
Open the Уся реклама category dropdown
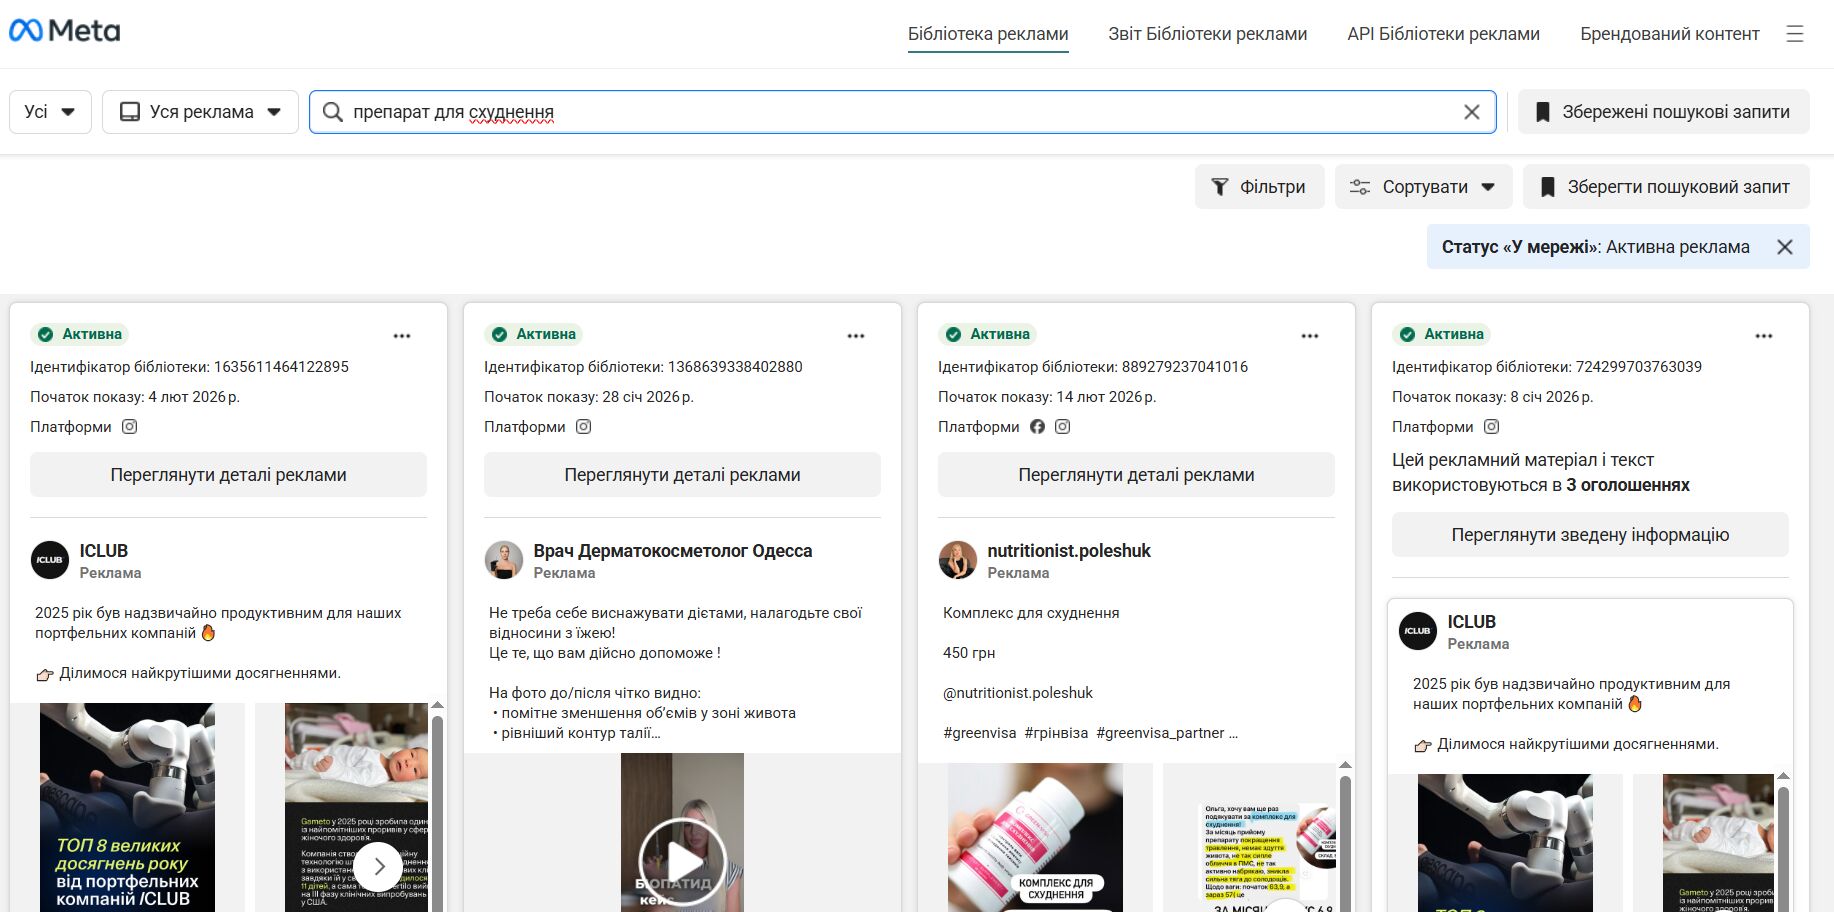[x=200, y=112]
